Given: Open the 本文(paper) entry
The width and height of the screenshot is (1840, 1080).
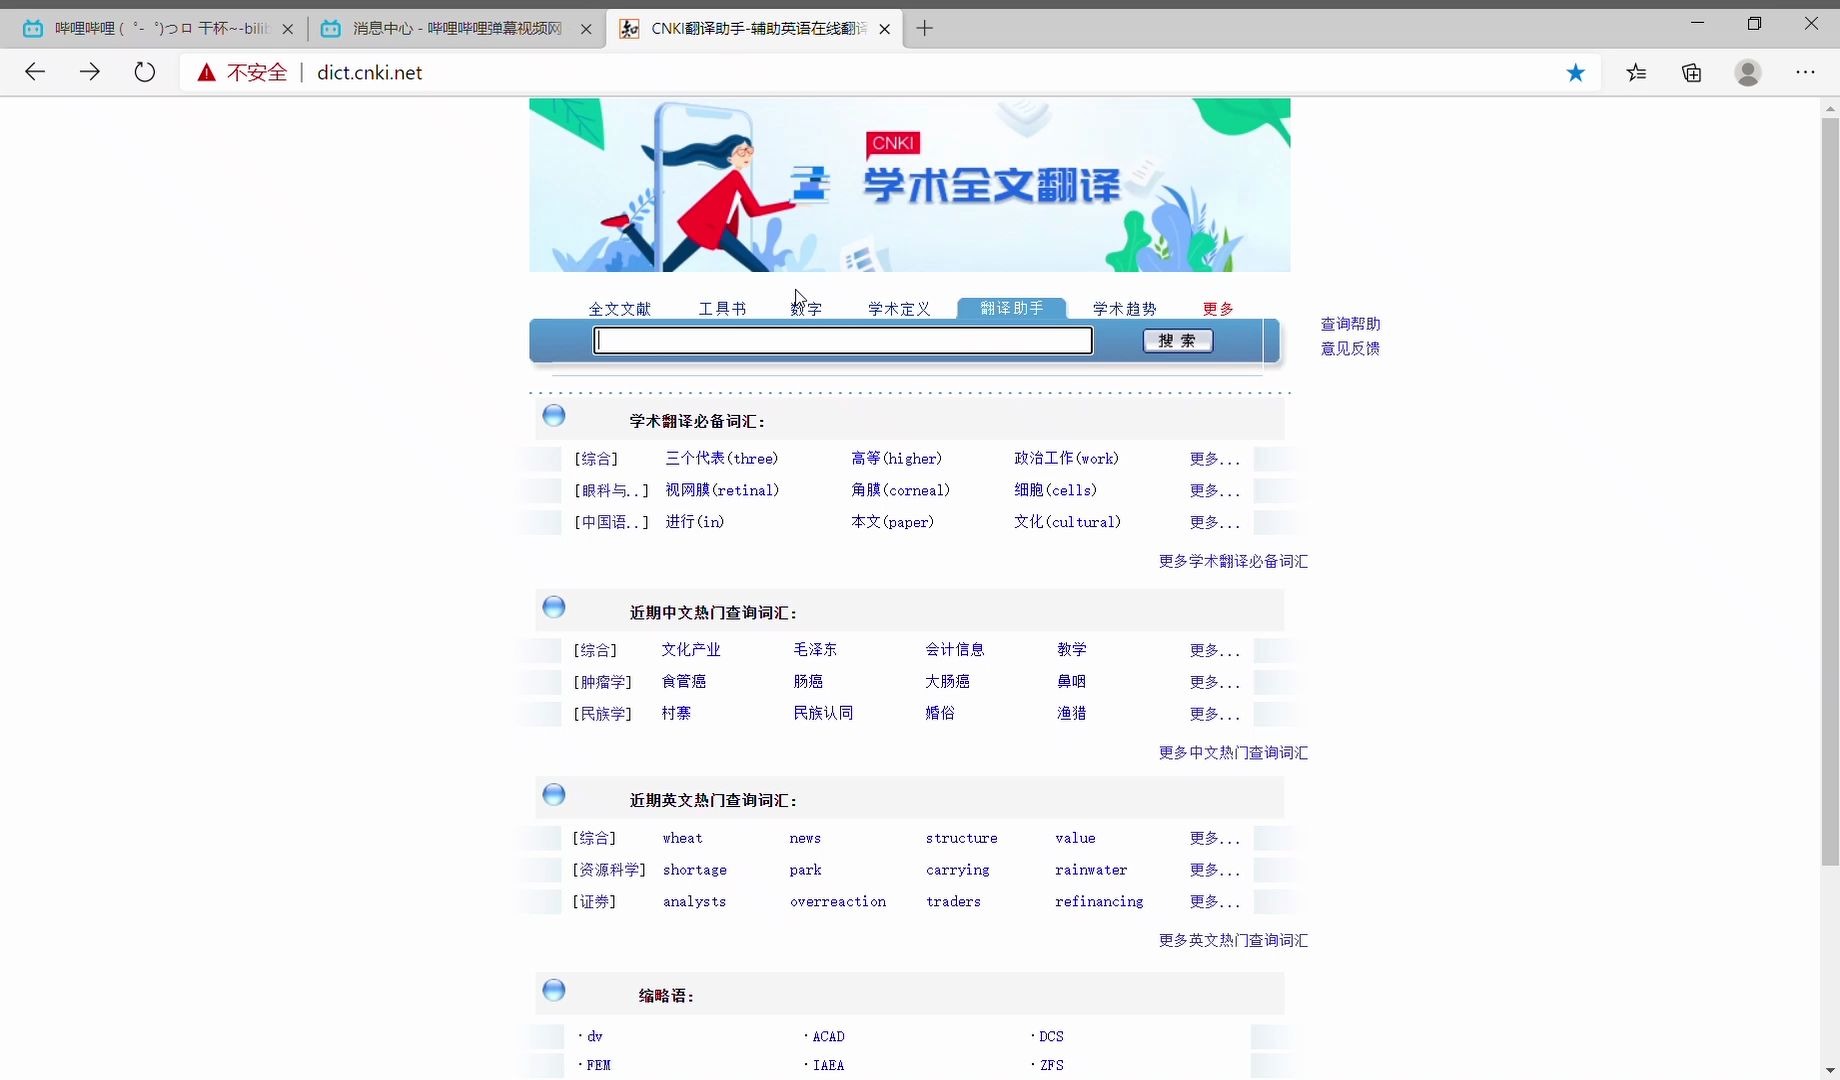Looking at the screenshot, I should [x=893, y=522].
